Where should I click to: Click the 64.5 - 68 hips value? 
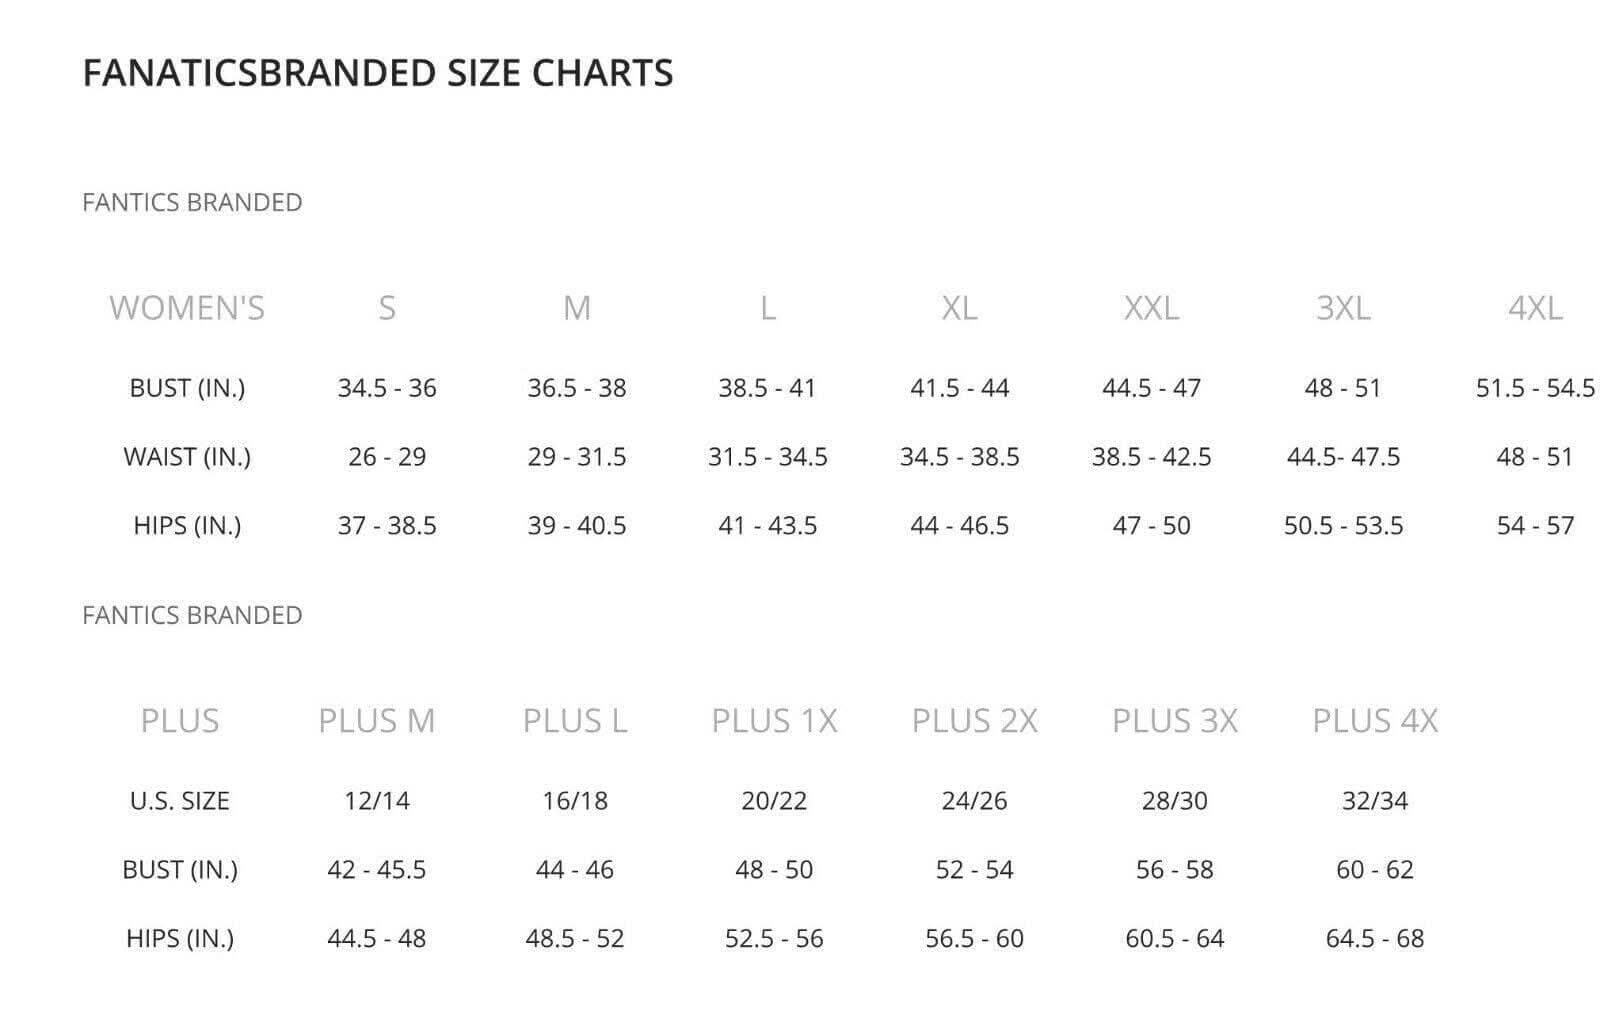(1375, 939)
